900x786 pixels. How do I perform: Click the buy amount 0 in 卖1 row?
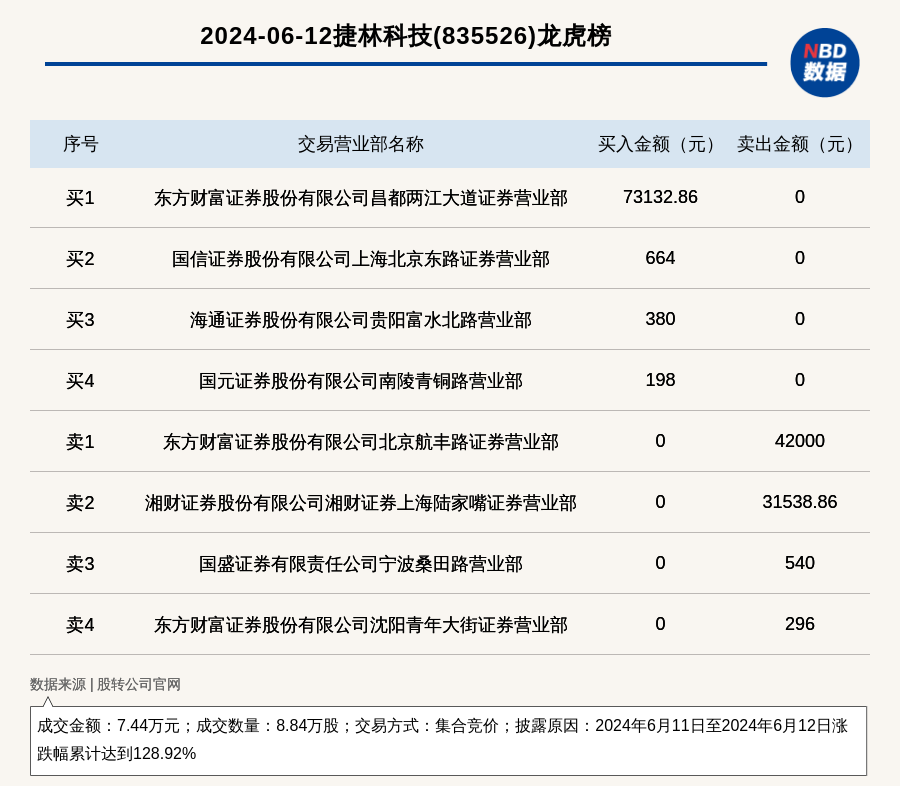point(660,440)
